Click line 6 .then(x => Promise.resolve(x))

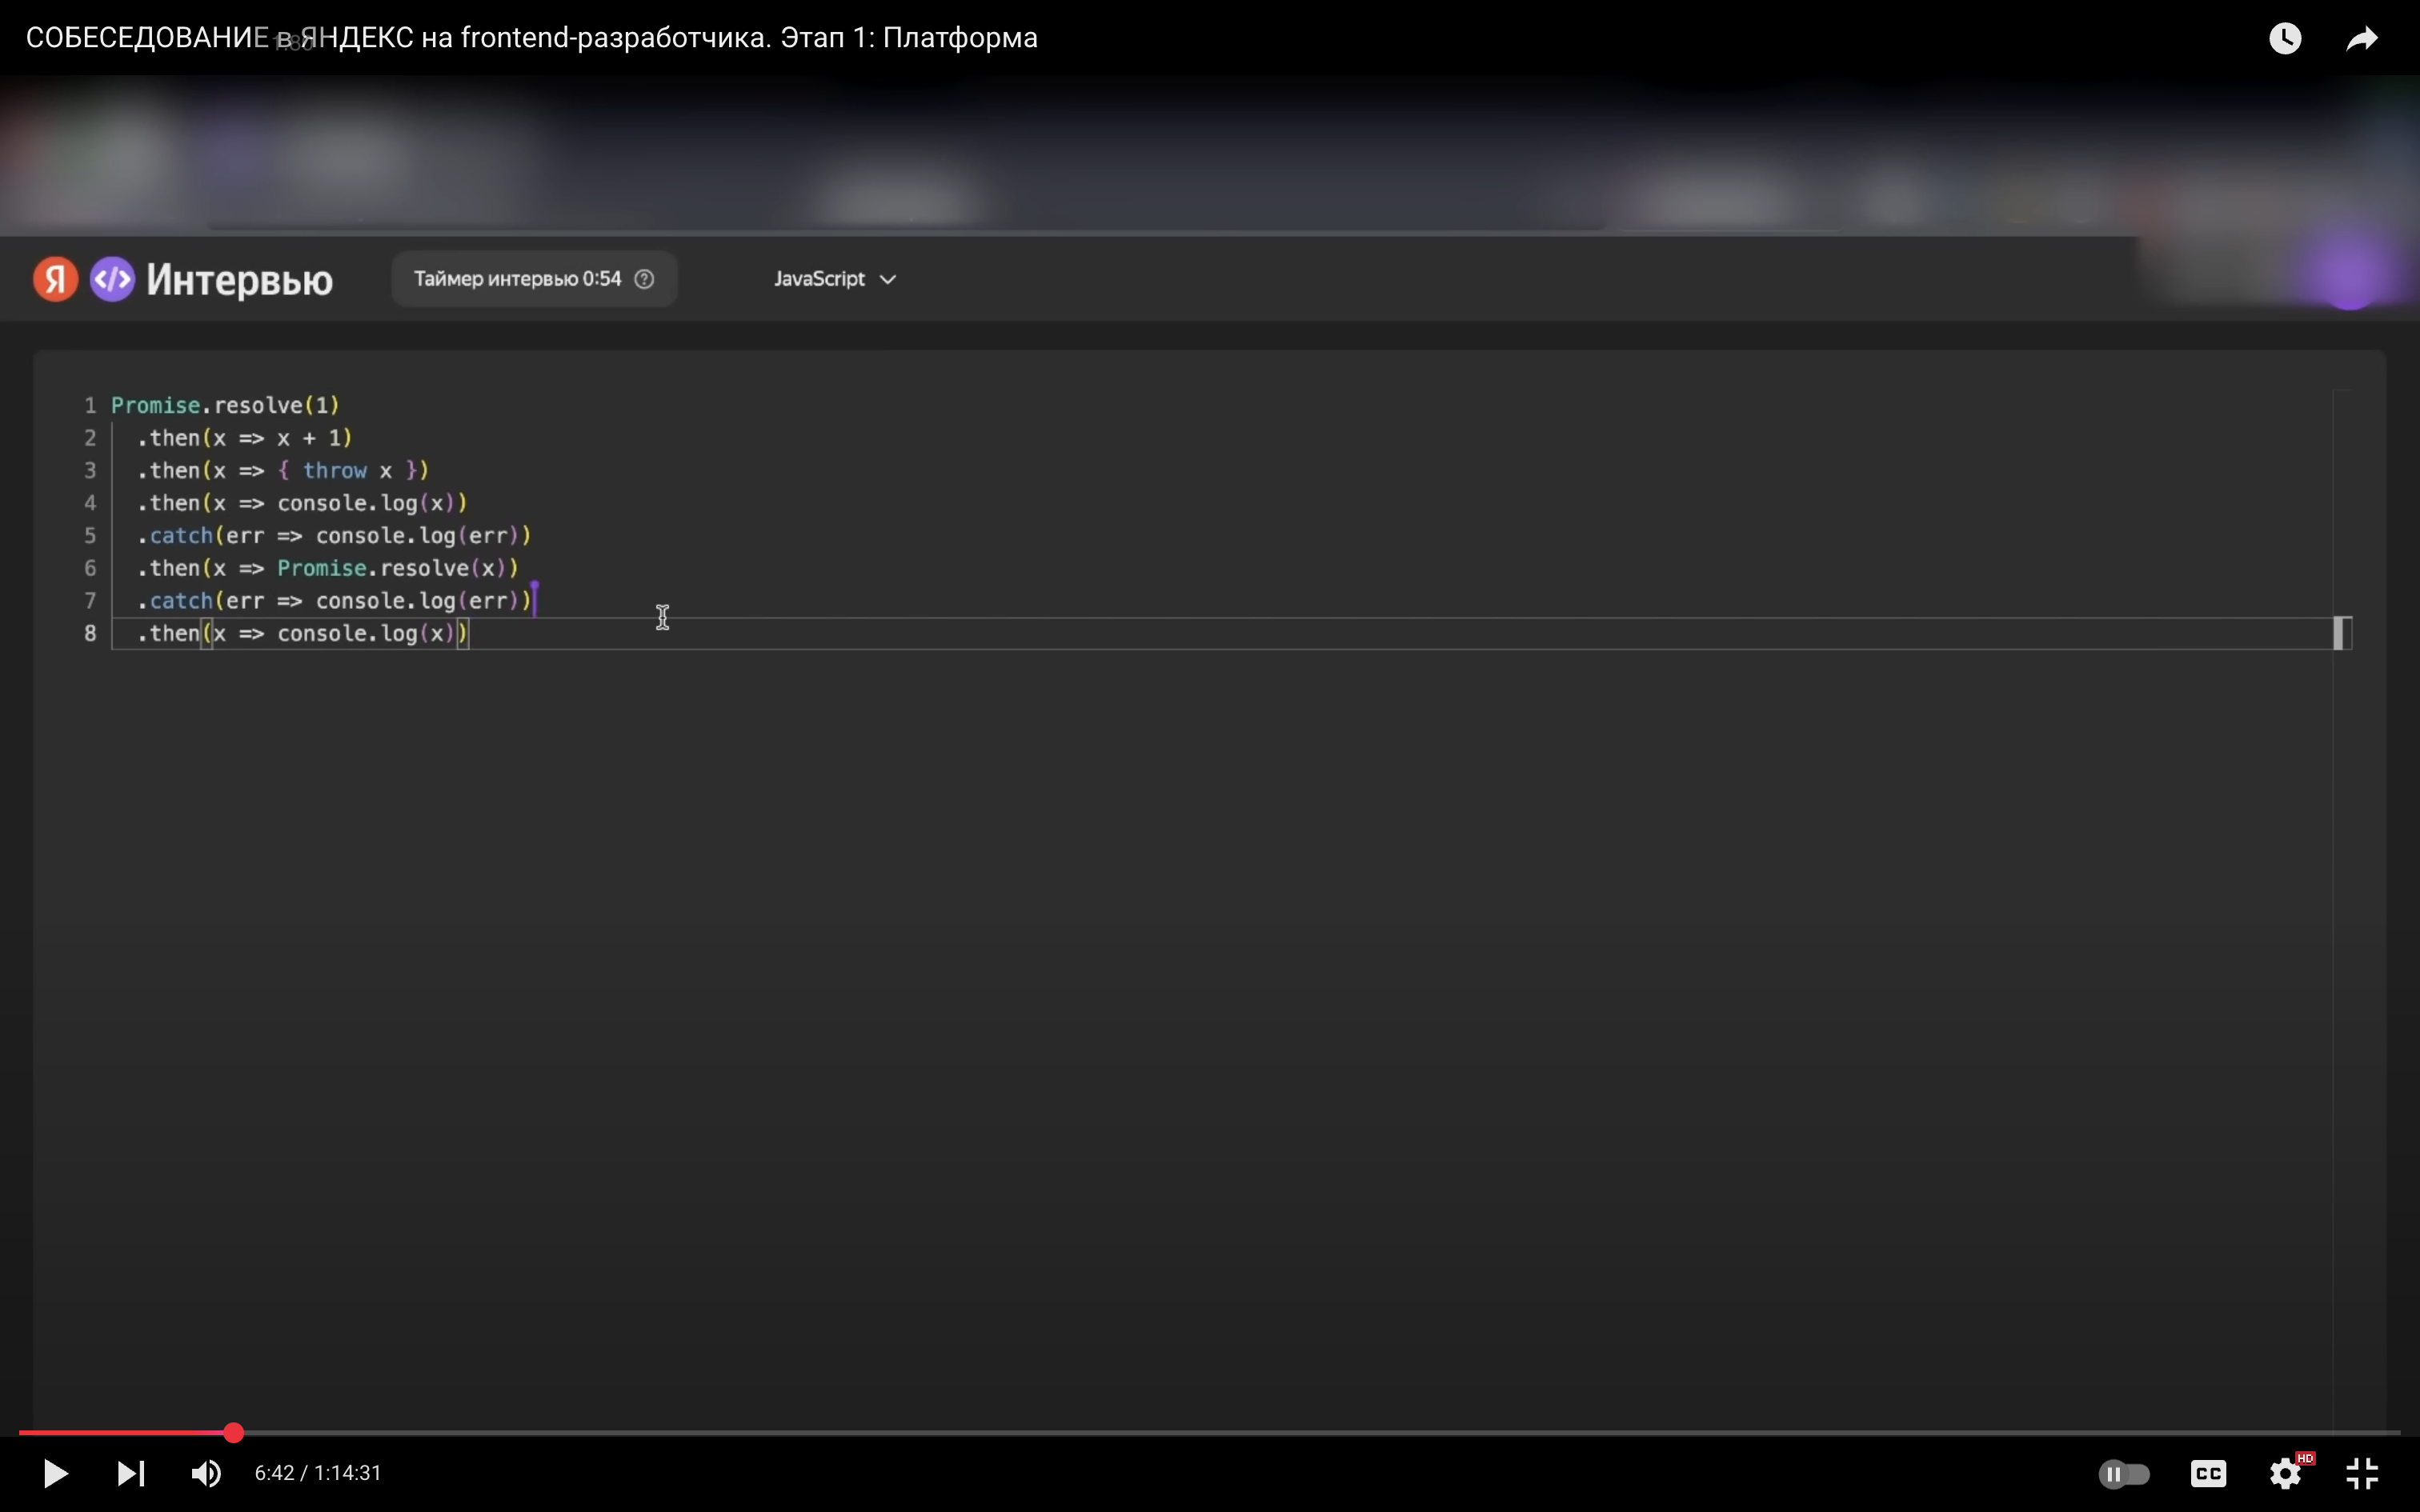point(328,568)
